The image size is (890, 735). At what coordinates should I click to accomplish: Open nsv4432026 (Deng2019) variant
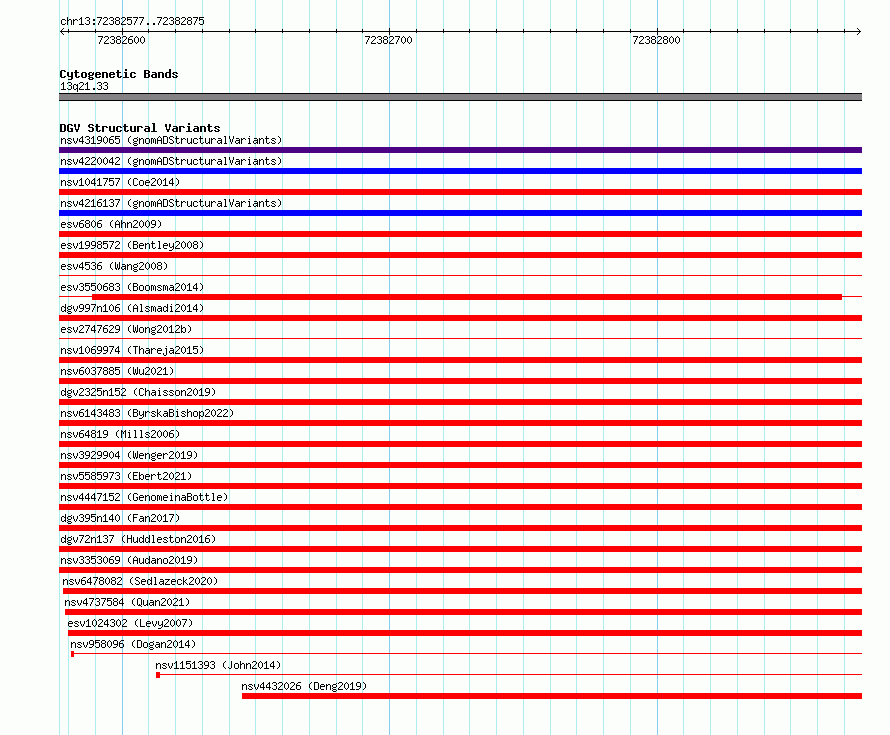coord(304,686)
